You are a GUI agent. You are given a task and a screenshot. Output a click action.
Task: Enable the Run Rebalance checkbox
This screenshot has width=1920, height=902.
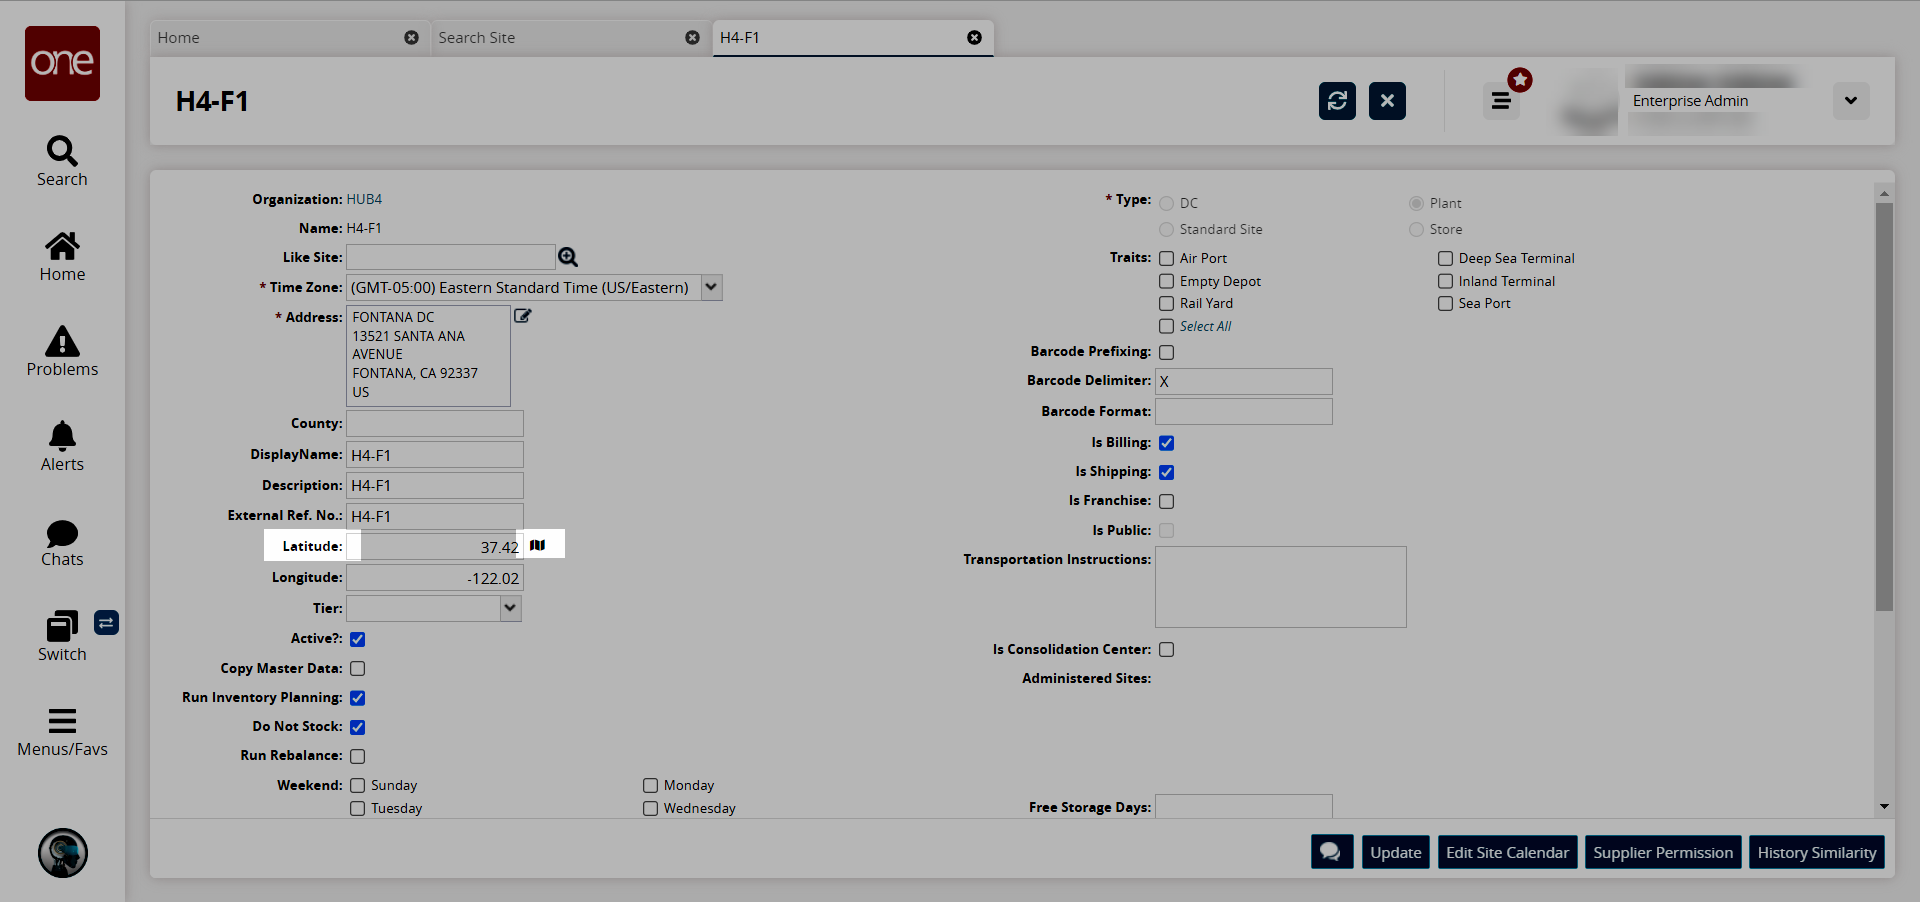[x=357, y=756]
